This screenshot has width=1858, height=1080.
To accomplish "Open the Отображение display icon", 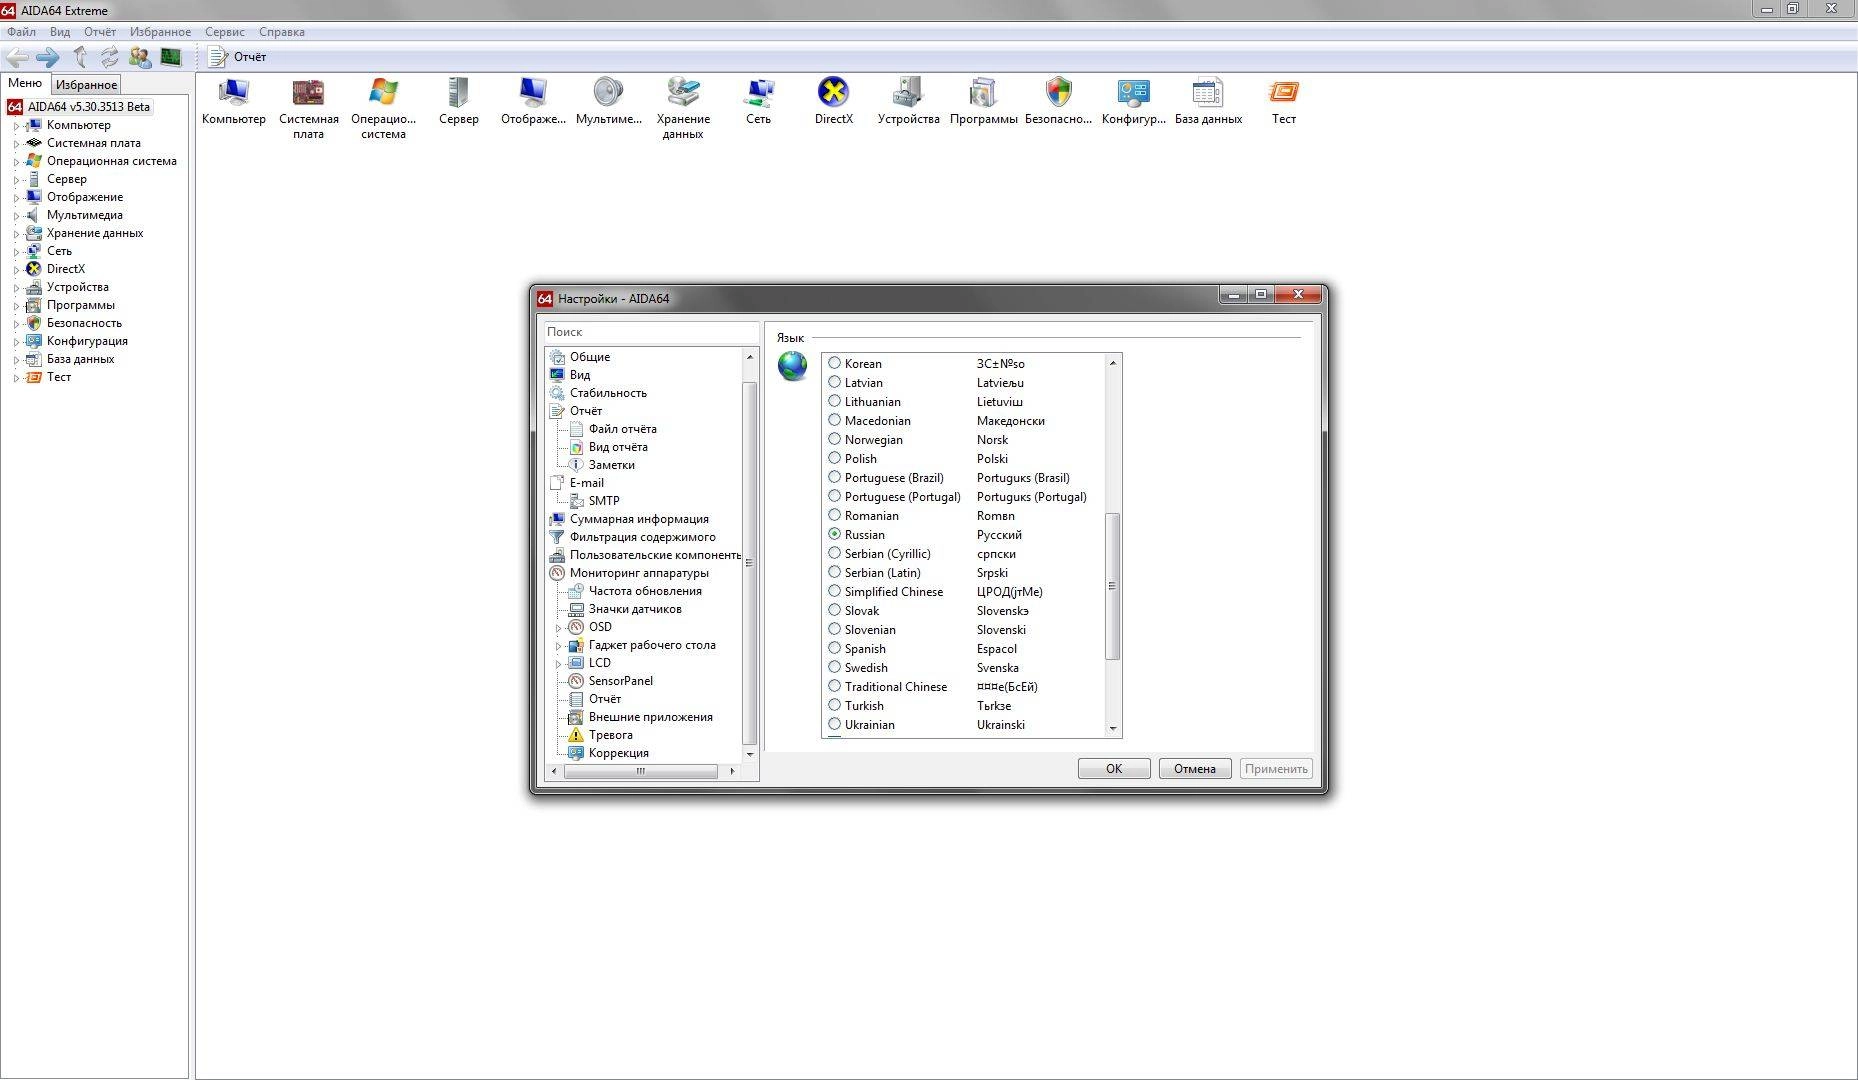I will [533, 102].
